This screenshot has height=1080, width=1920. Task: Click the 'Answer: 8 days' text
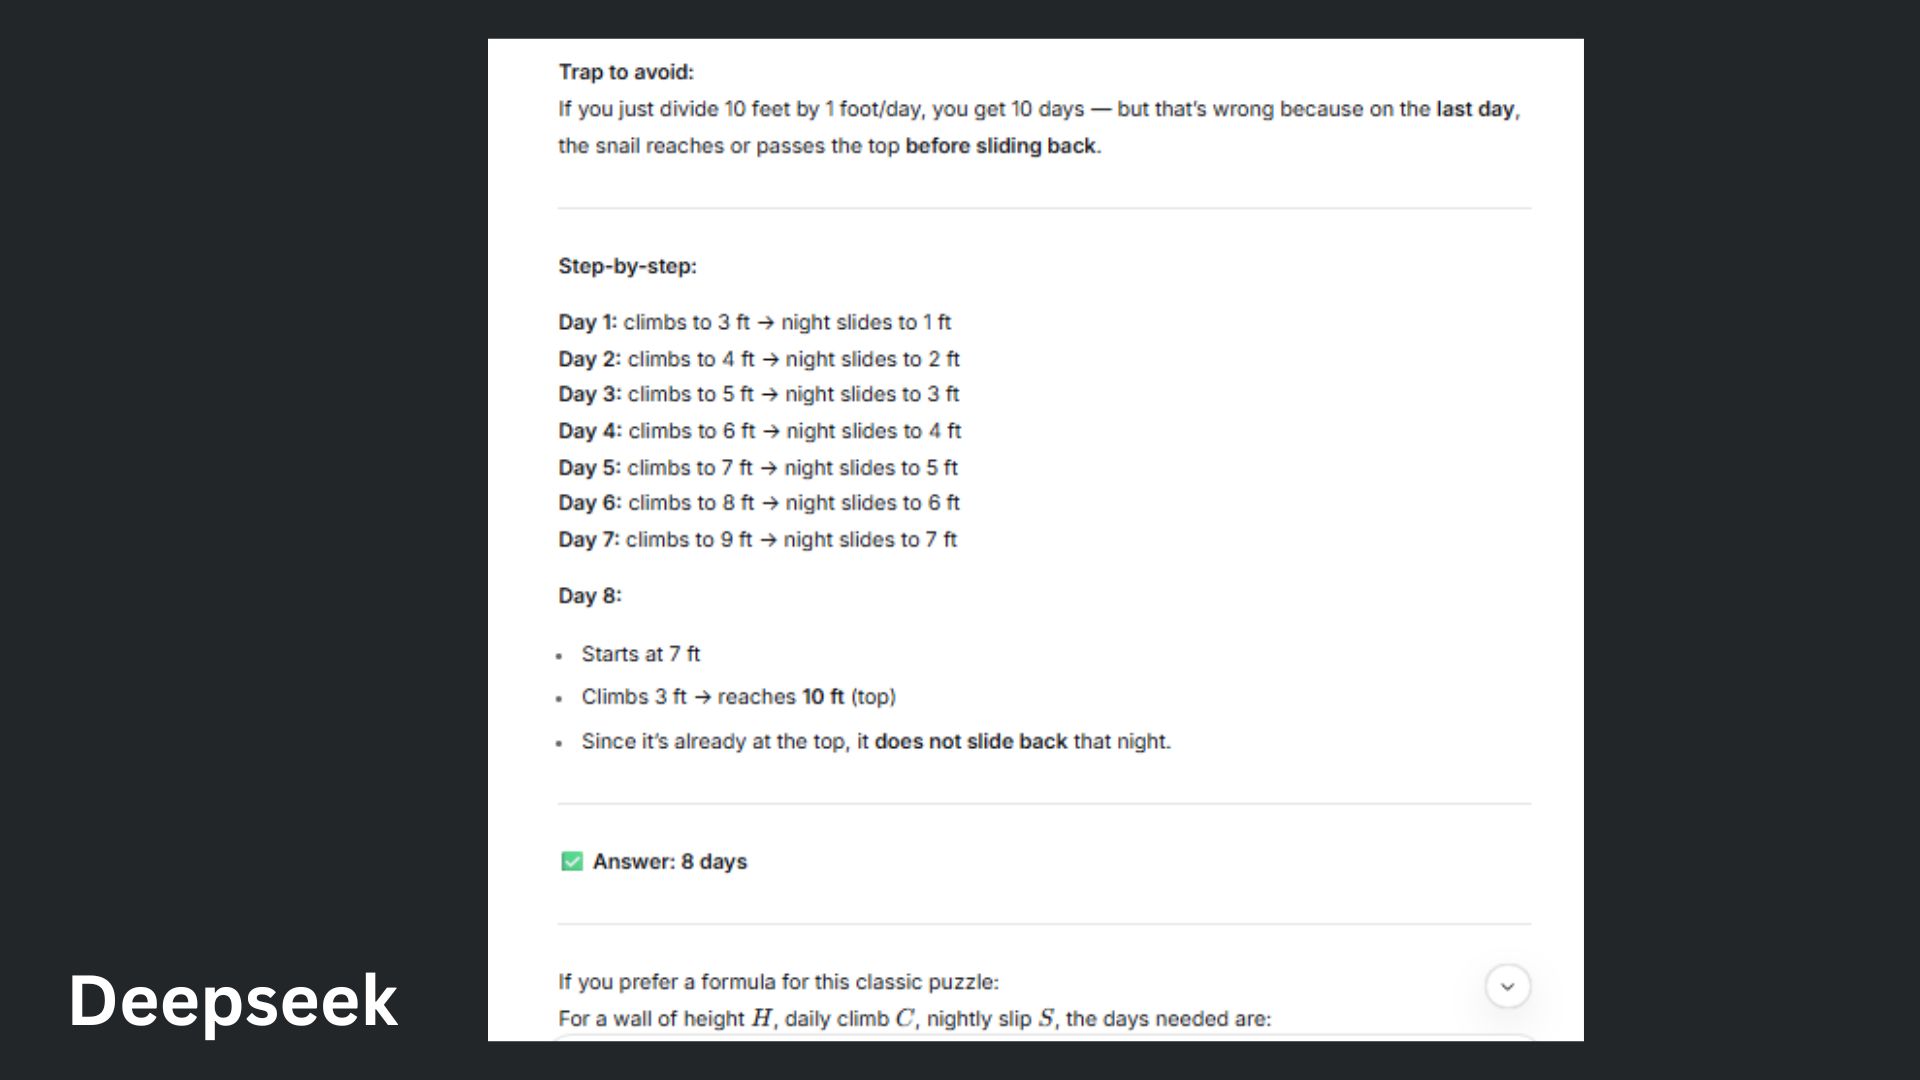(x=670, y=861)
